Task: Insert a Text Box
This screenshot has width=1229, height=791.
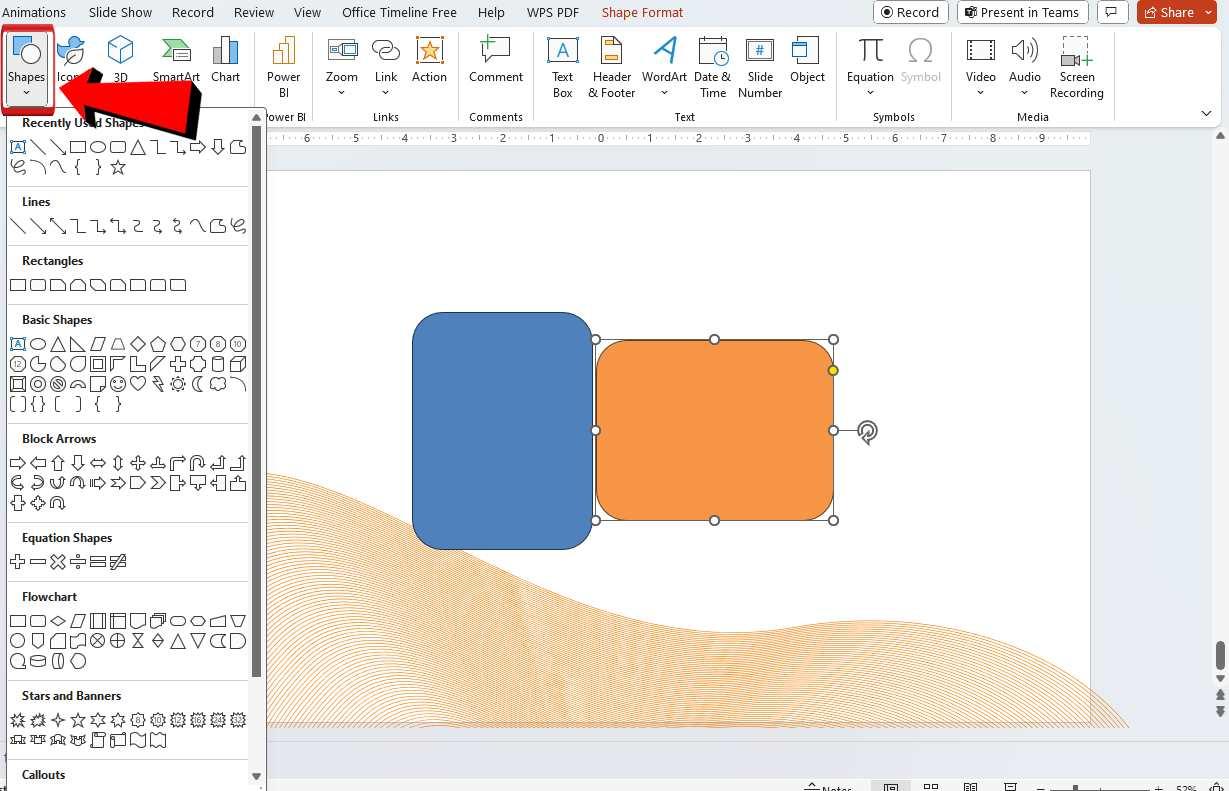Action: [562, 66]
